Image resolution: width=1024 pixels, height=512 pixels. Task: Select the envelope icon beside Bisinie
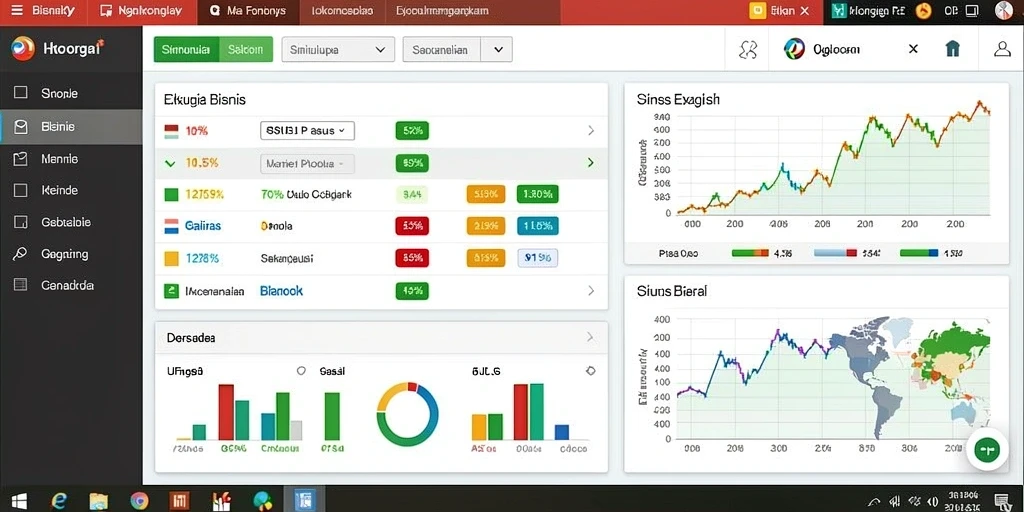21,127
